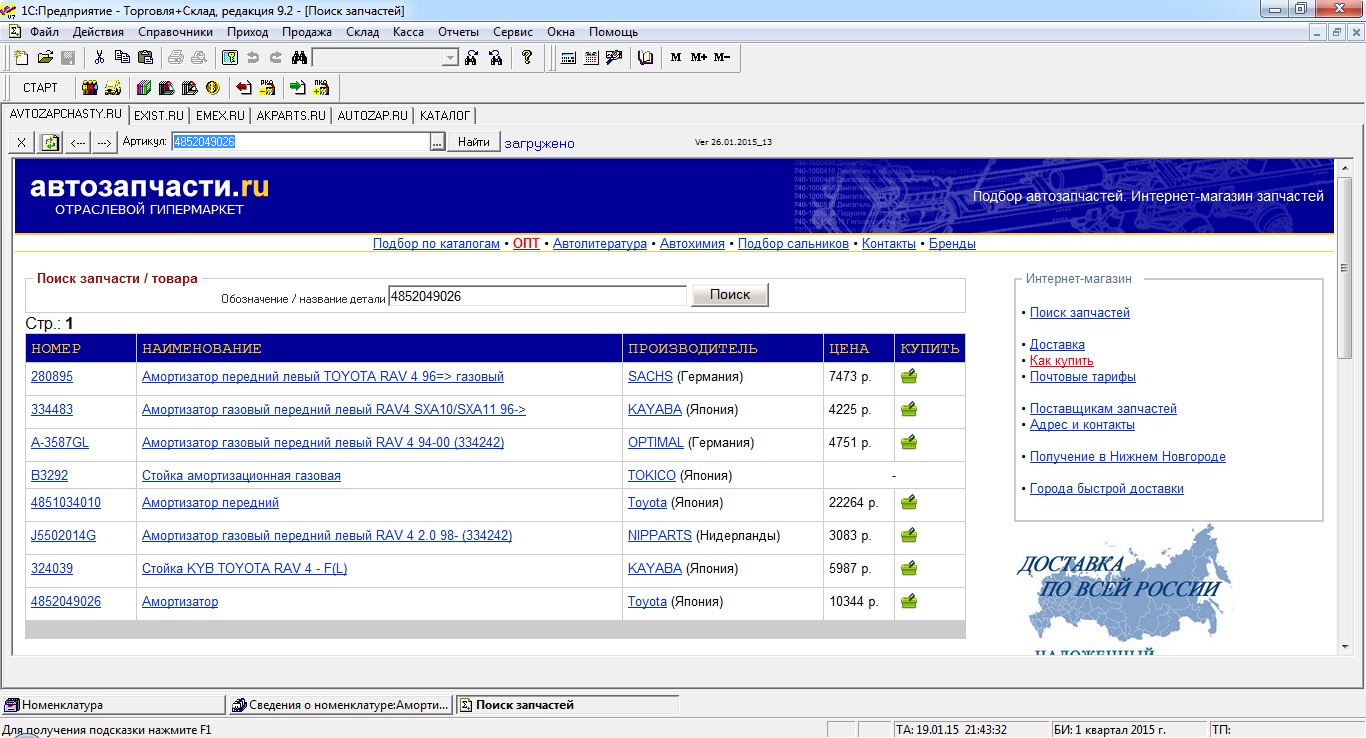This screenshot has height=738, width=1366.
Task: Click the M+ memory add button
Action: [x=699, y=57]
